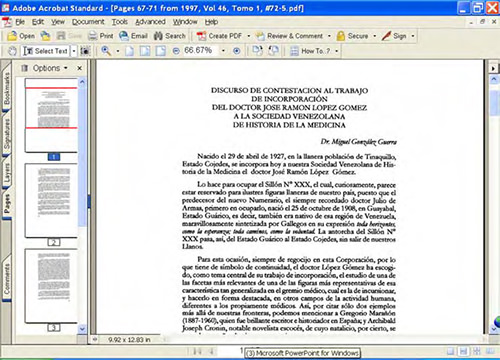Switch to continuous facing layout
Image resolution: width=500 pixels, height=360 pixels.
tap(476, 351)
